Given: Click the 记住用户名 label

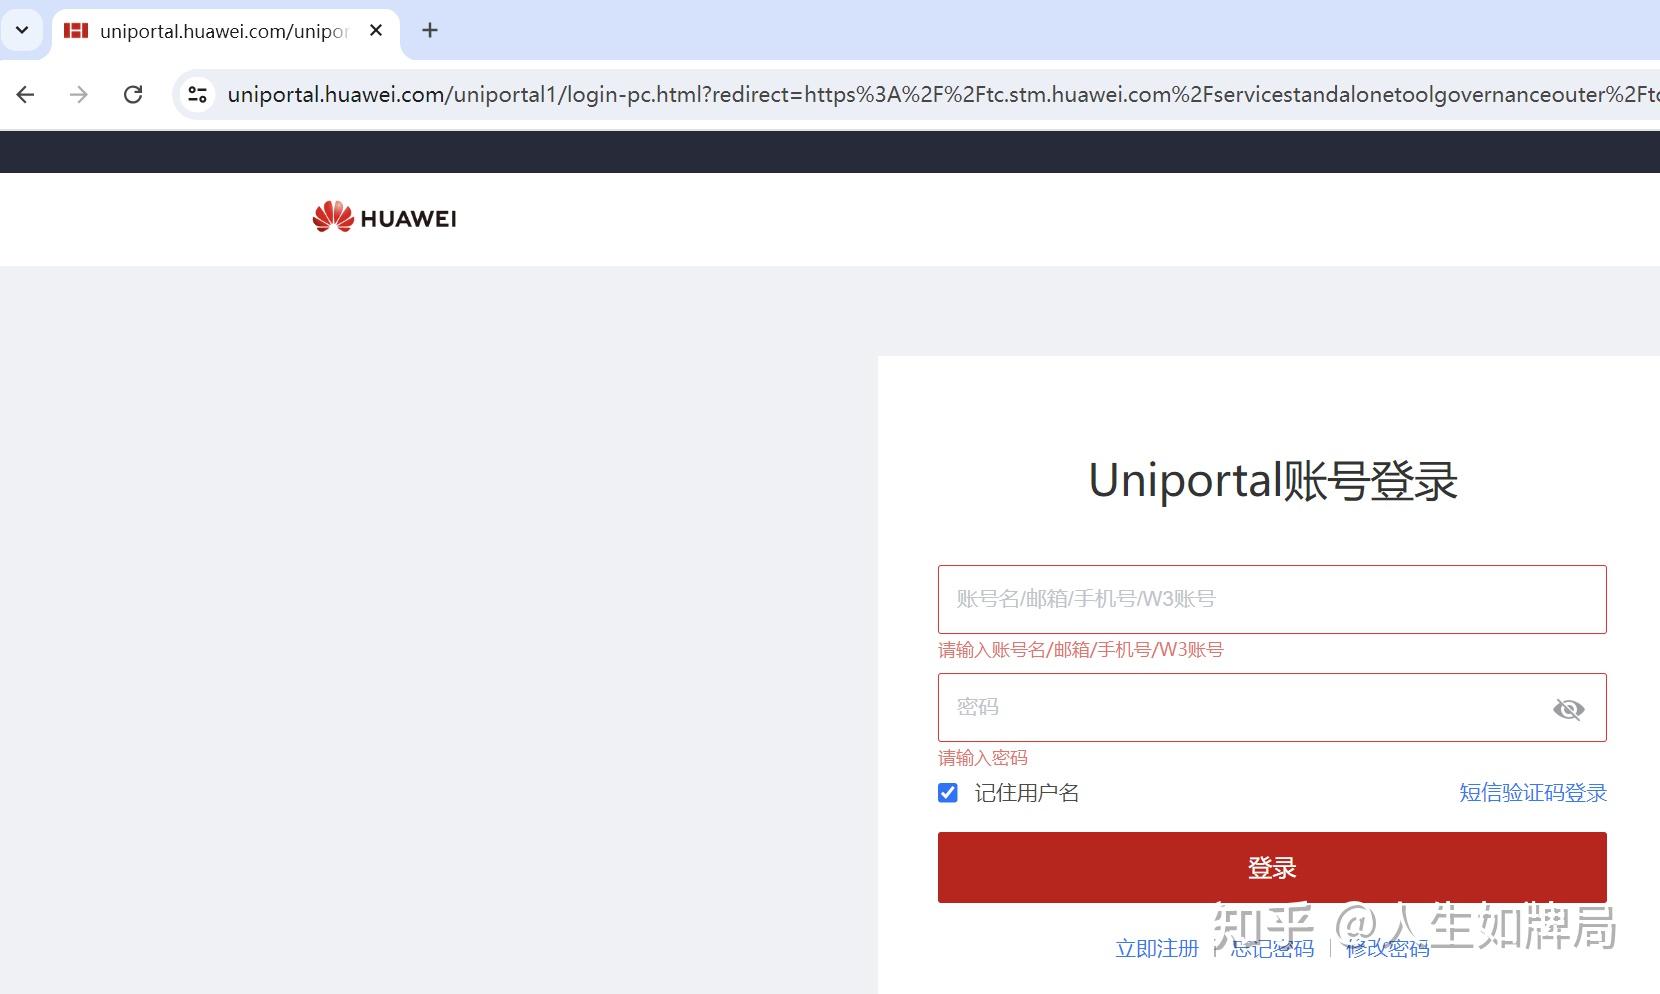Looking at the screenshot, I should coord(1027,793).
